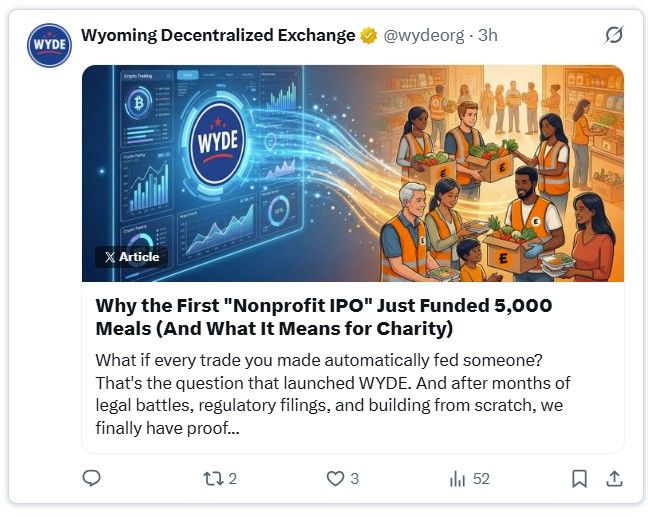Repost using the retweet arrows icon
The width and height of the screenshot is (648, 517).
point(210,479)
